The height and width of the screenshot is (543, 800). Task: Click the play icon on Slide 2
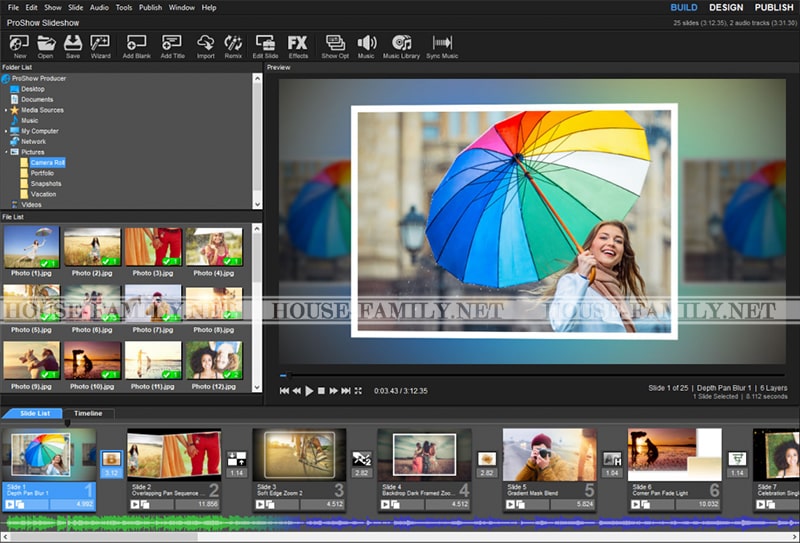[135, 505]
